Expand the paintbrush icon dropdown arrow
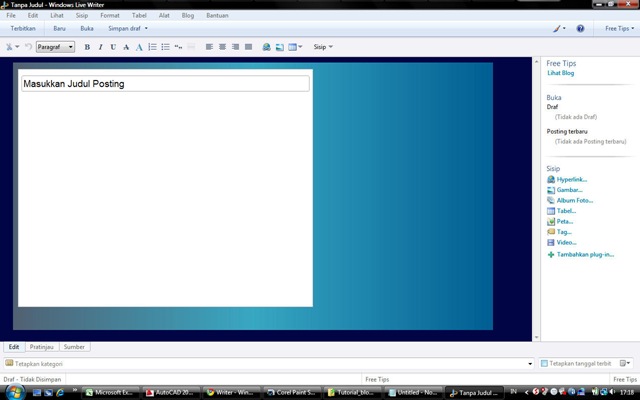This screenshot has height=400, width=640. pos(564,29)
